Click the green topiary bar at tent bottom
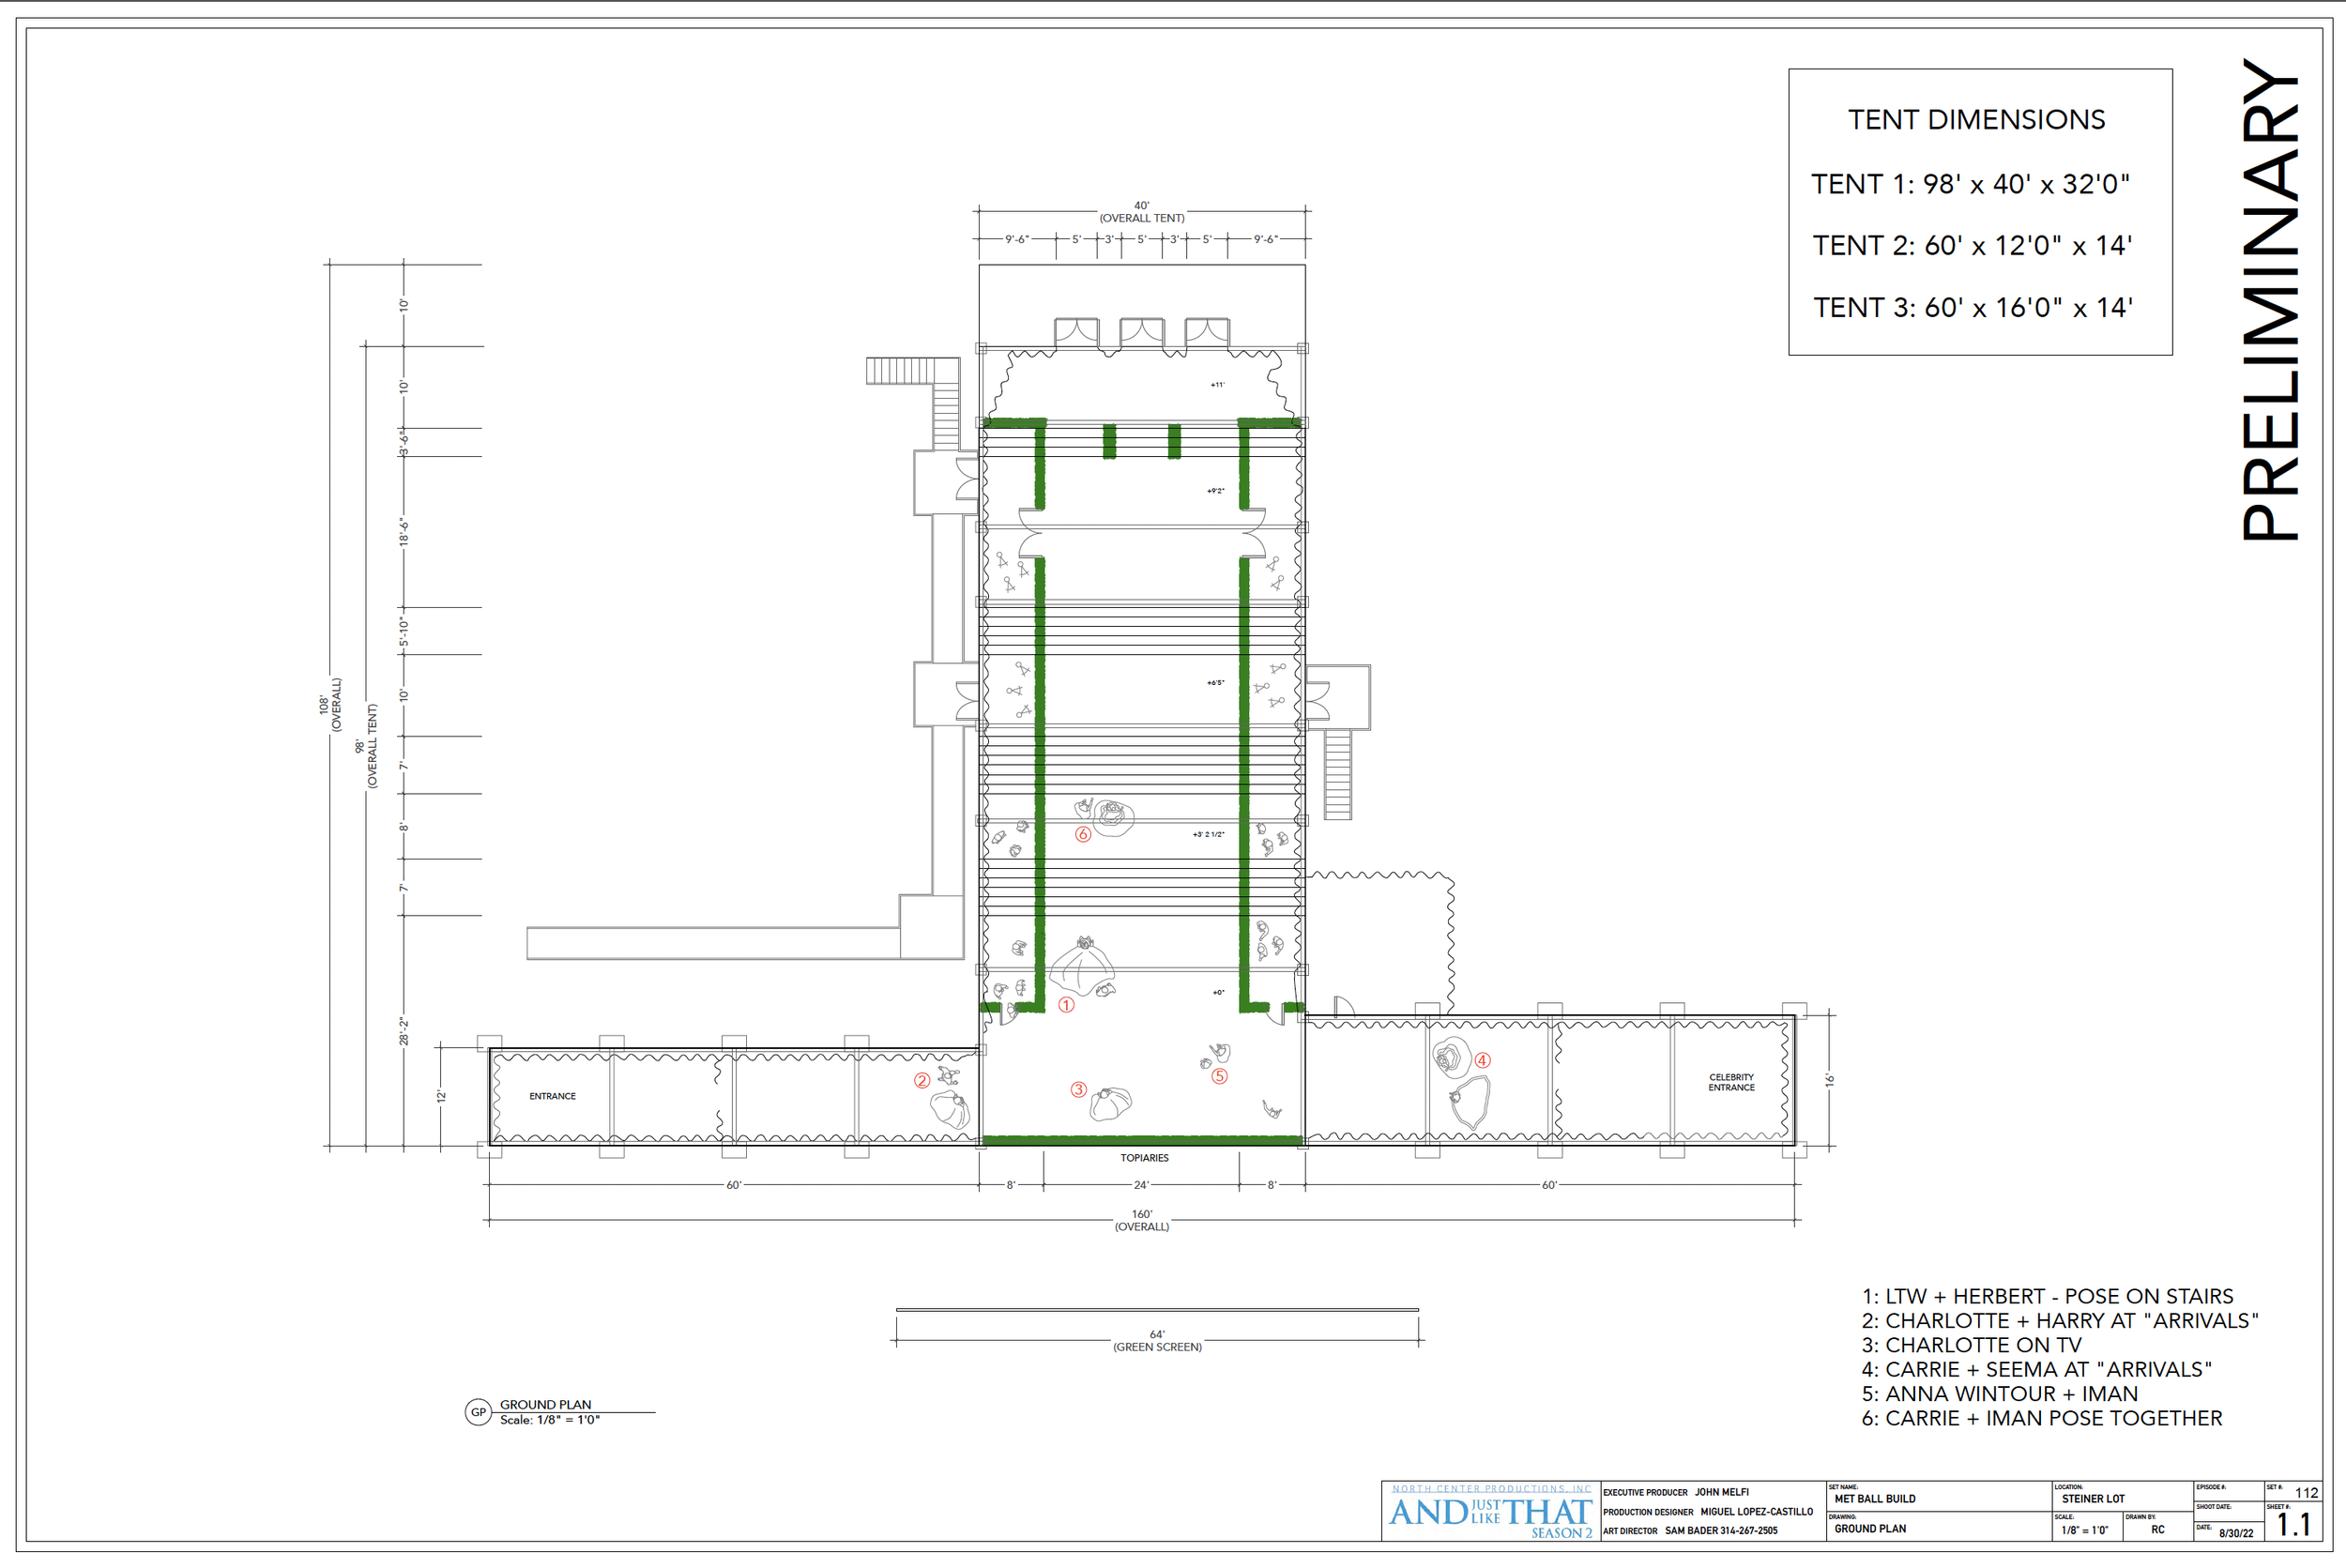2346x1568 pixels. click(1142, 1140)
